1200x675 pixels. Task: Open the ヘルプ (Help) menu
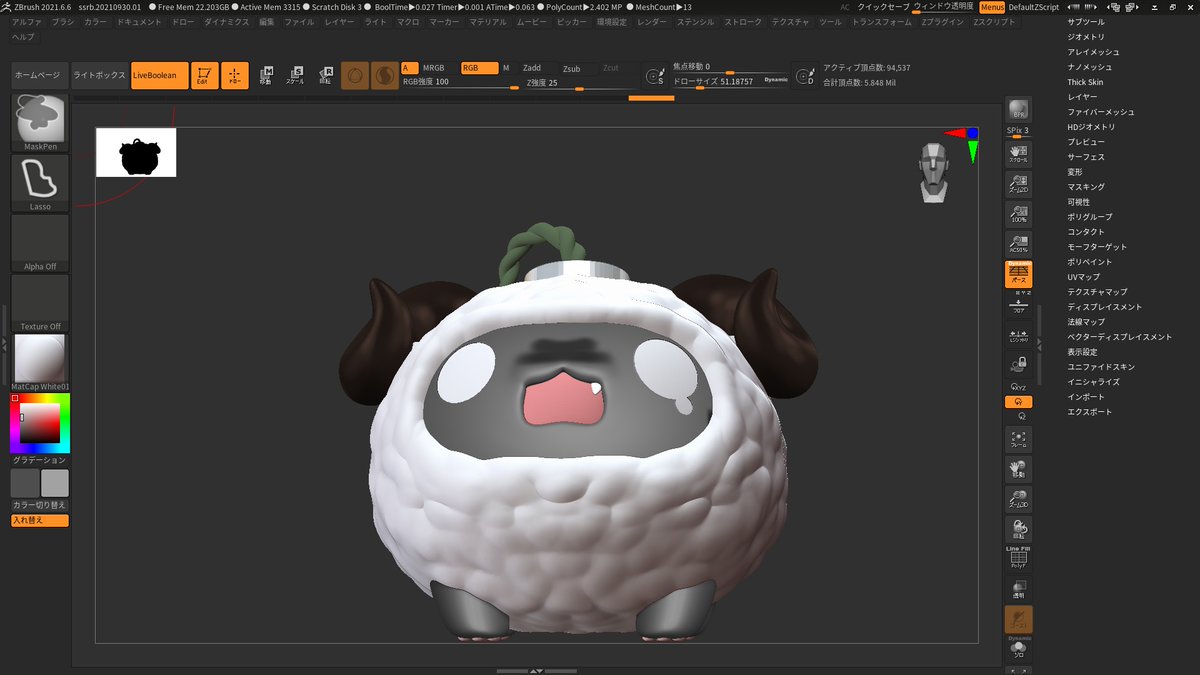tap(22, 36)
